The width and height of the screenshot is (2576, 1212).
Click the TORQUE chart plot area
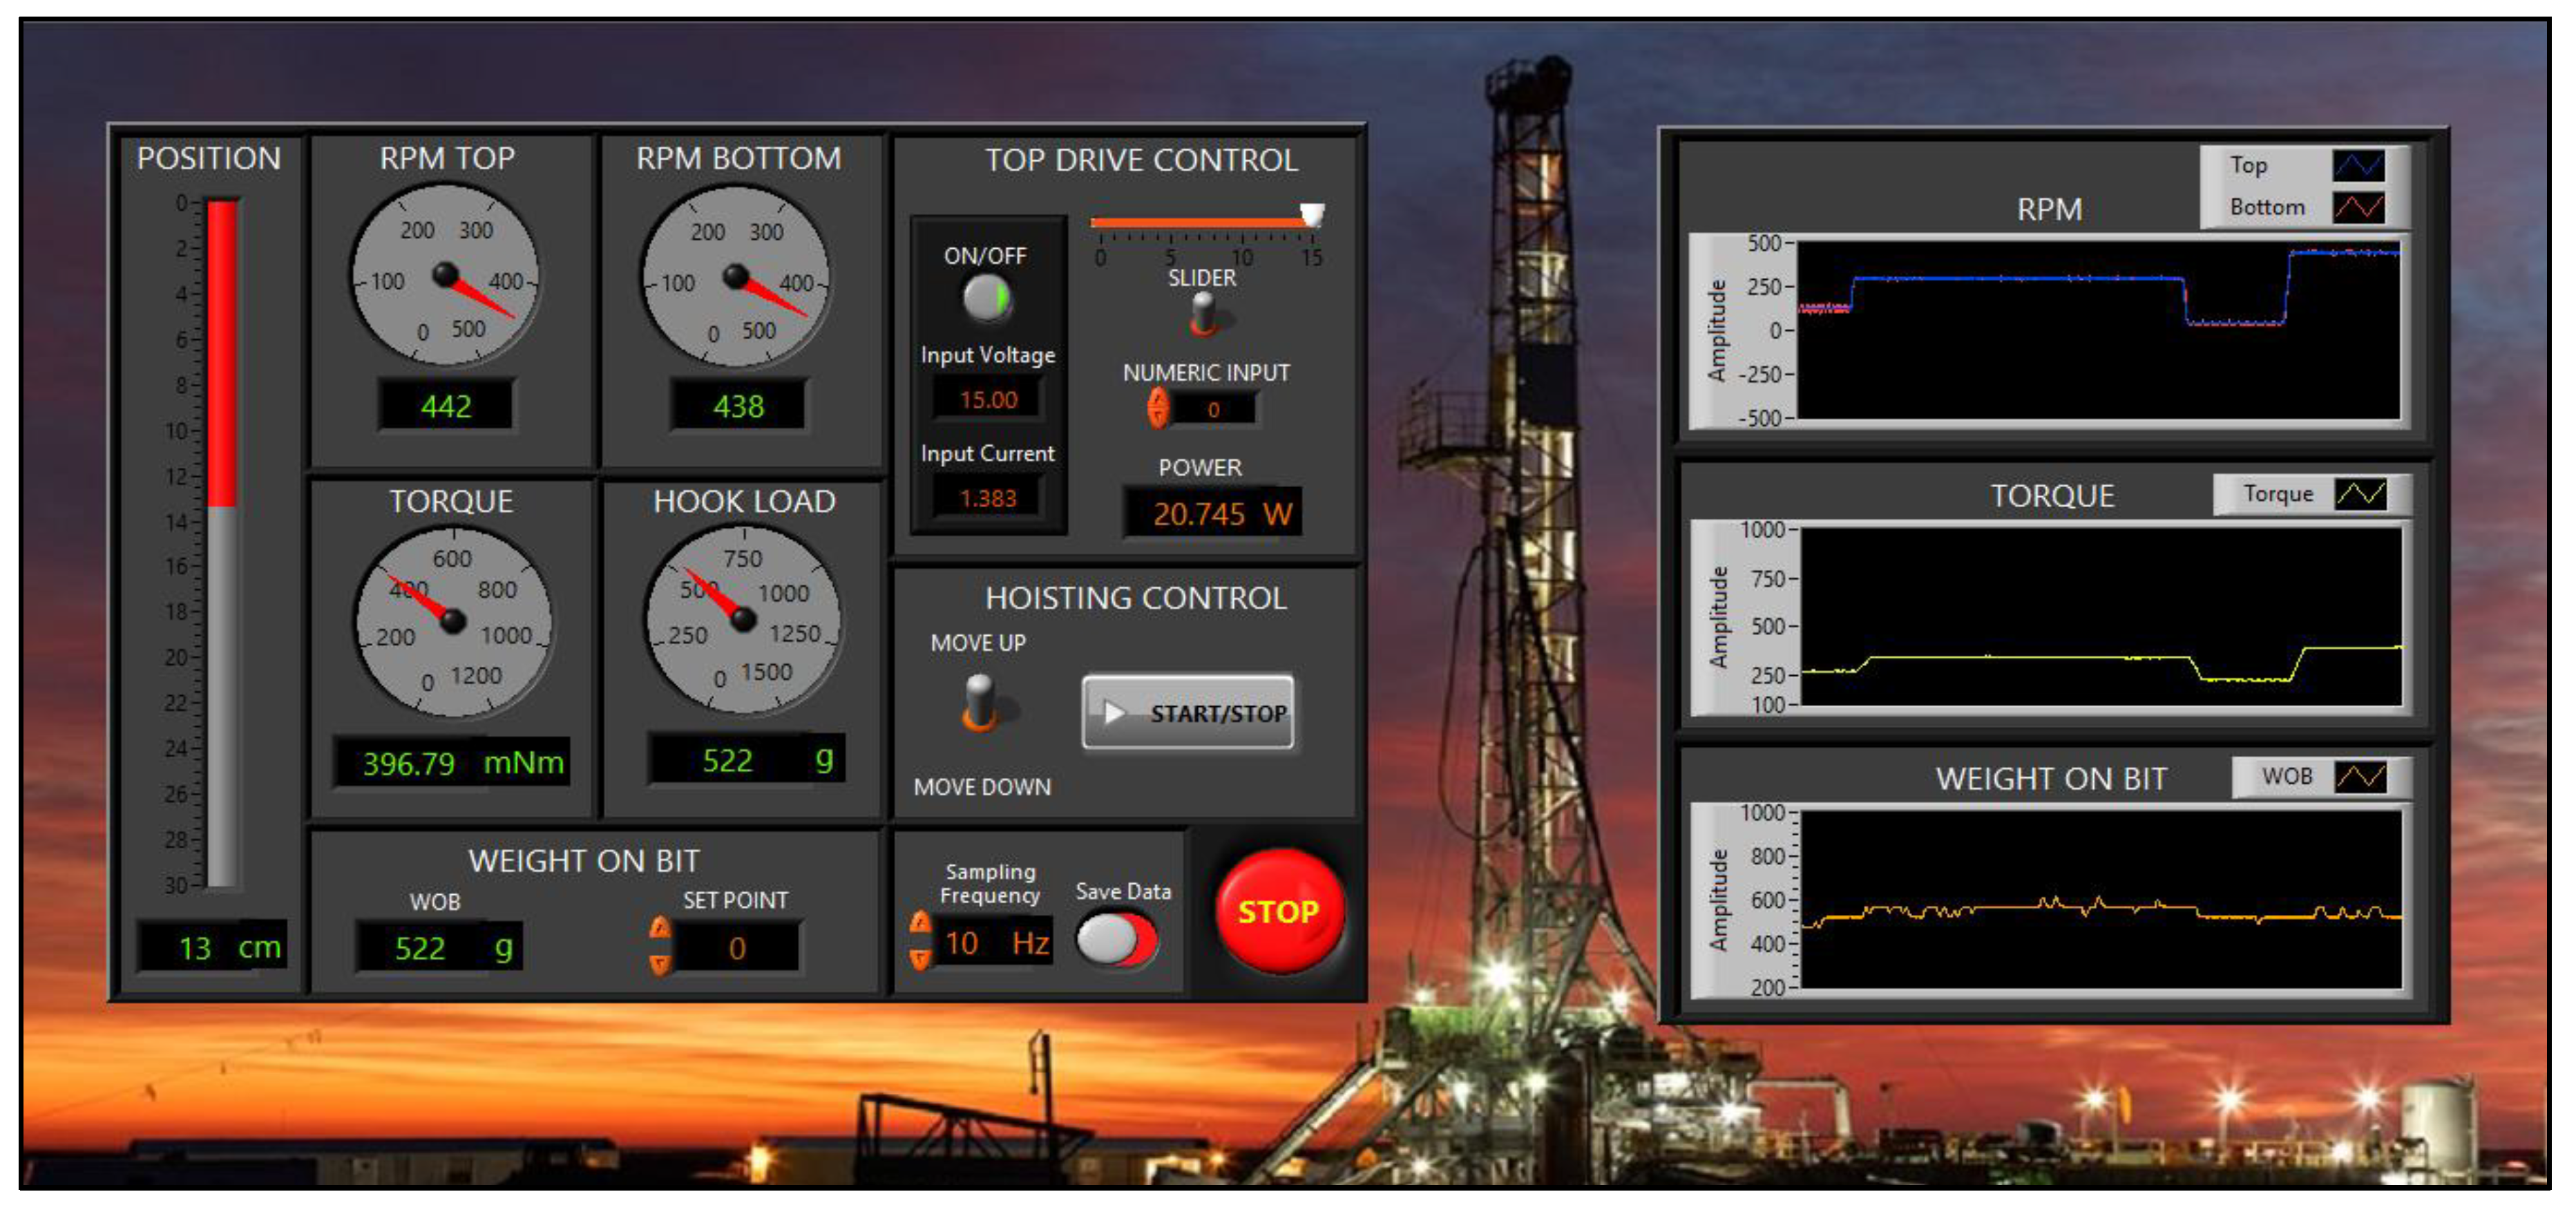pos(2101,616)
